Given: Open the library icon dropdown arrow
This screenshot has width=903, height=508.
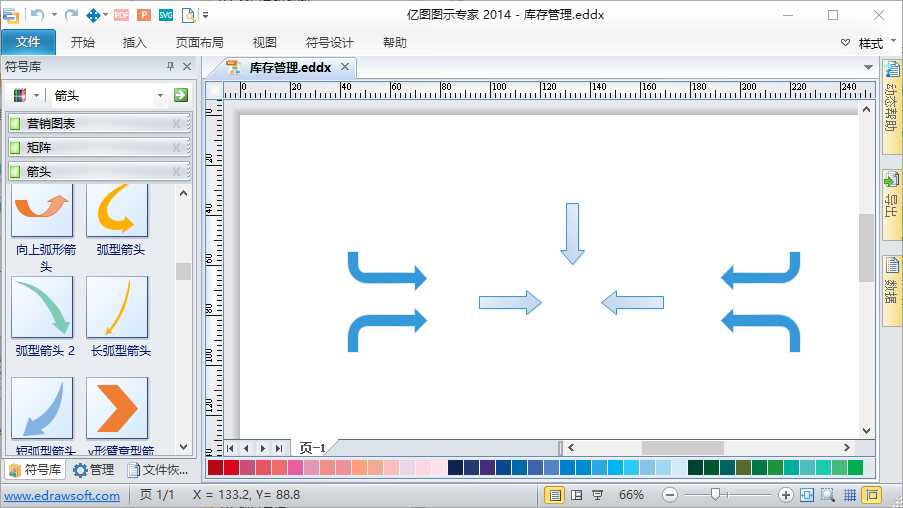Looking at the screenshot, I should point(36,95).
